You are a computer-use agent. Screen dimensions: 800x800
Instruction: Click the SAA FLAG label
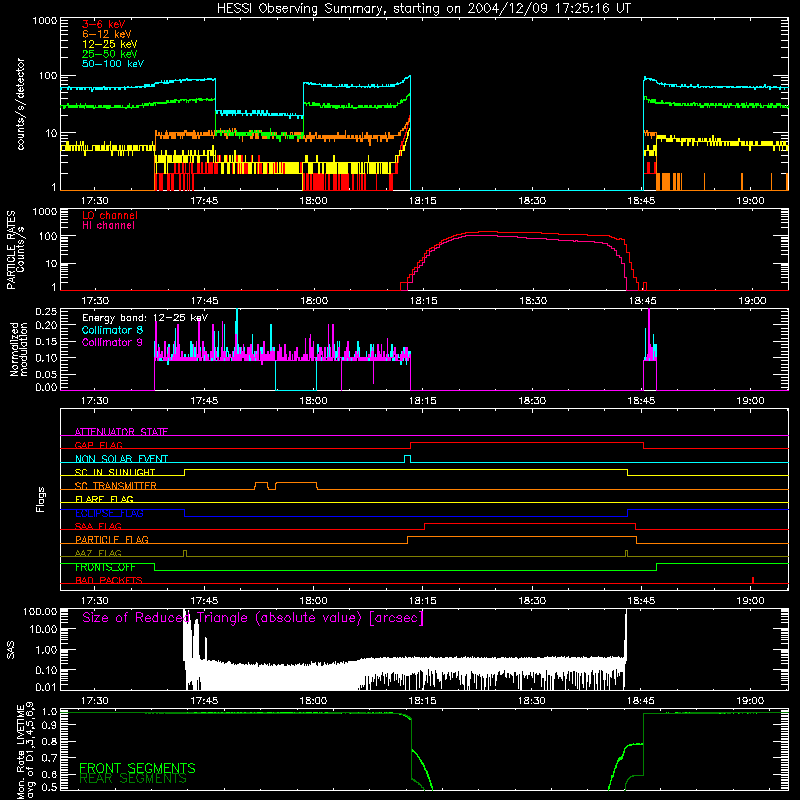click(x=98, y=526)
